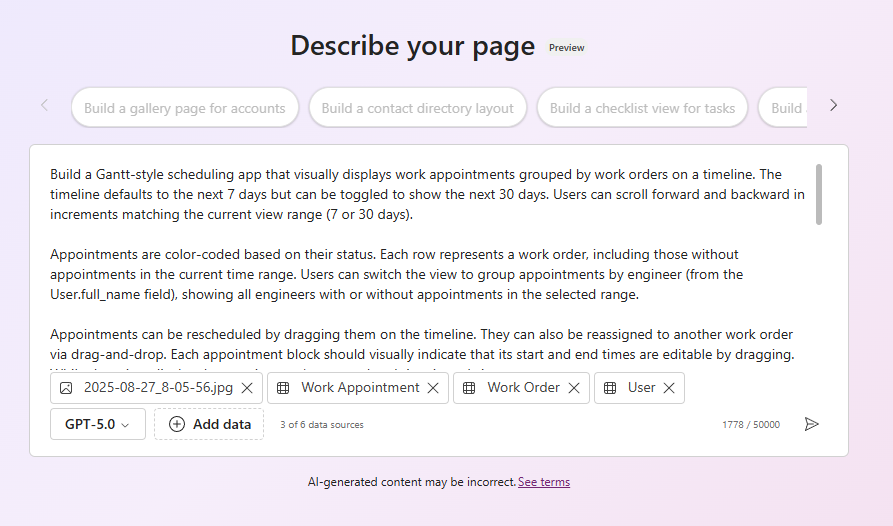Click the table icon beside Work Appointment
Screen dimensions: 893x526
(283, 388)
